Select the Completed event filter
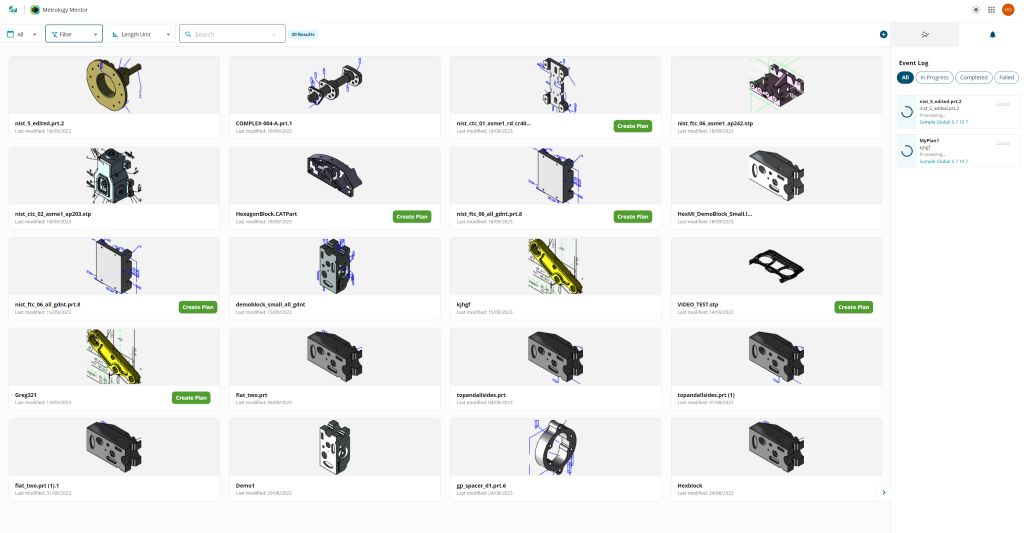Image resolution: width=1024 pixels, height=533 pixels. click(x=973, y=77)
